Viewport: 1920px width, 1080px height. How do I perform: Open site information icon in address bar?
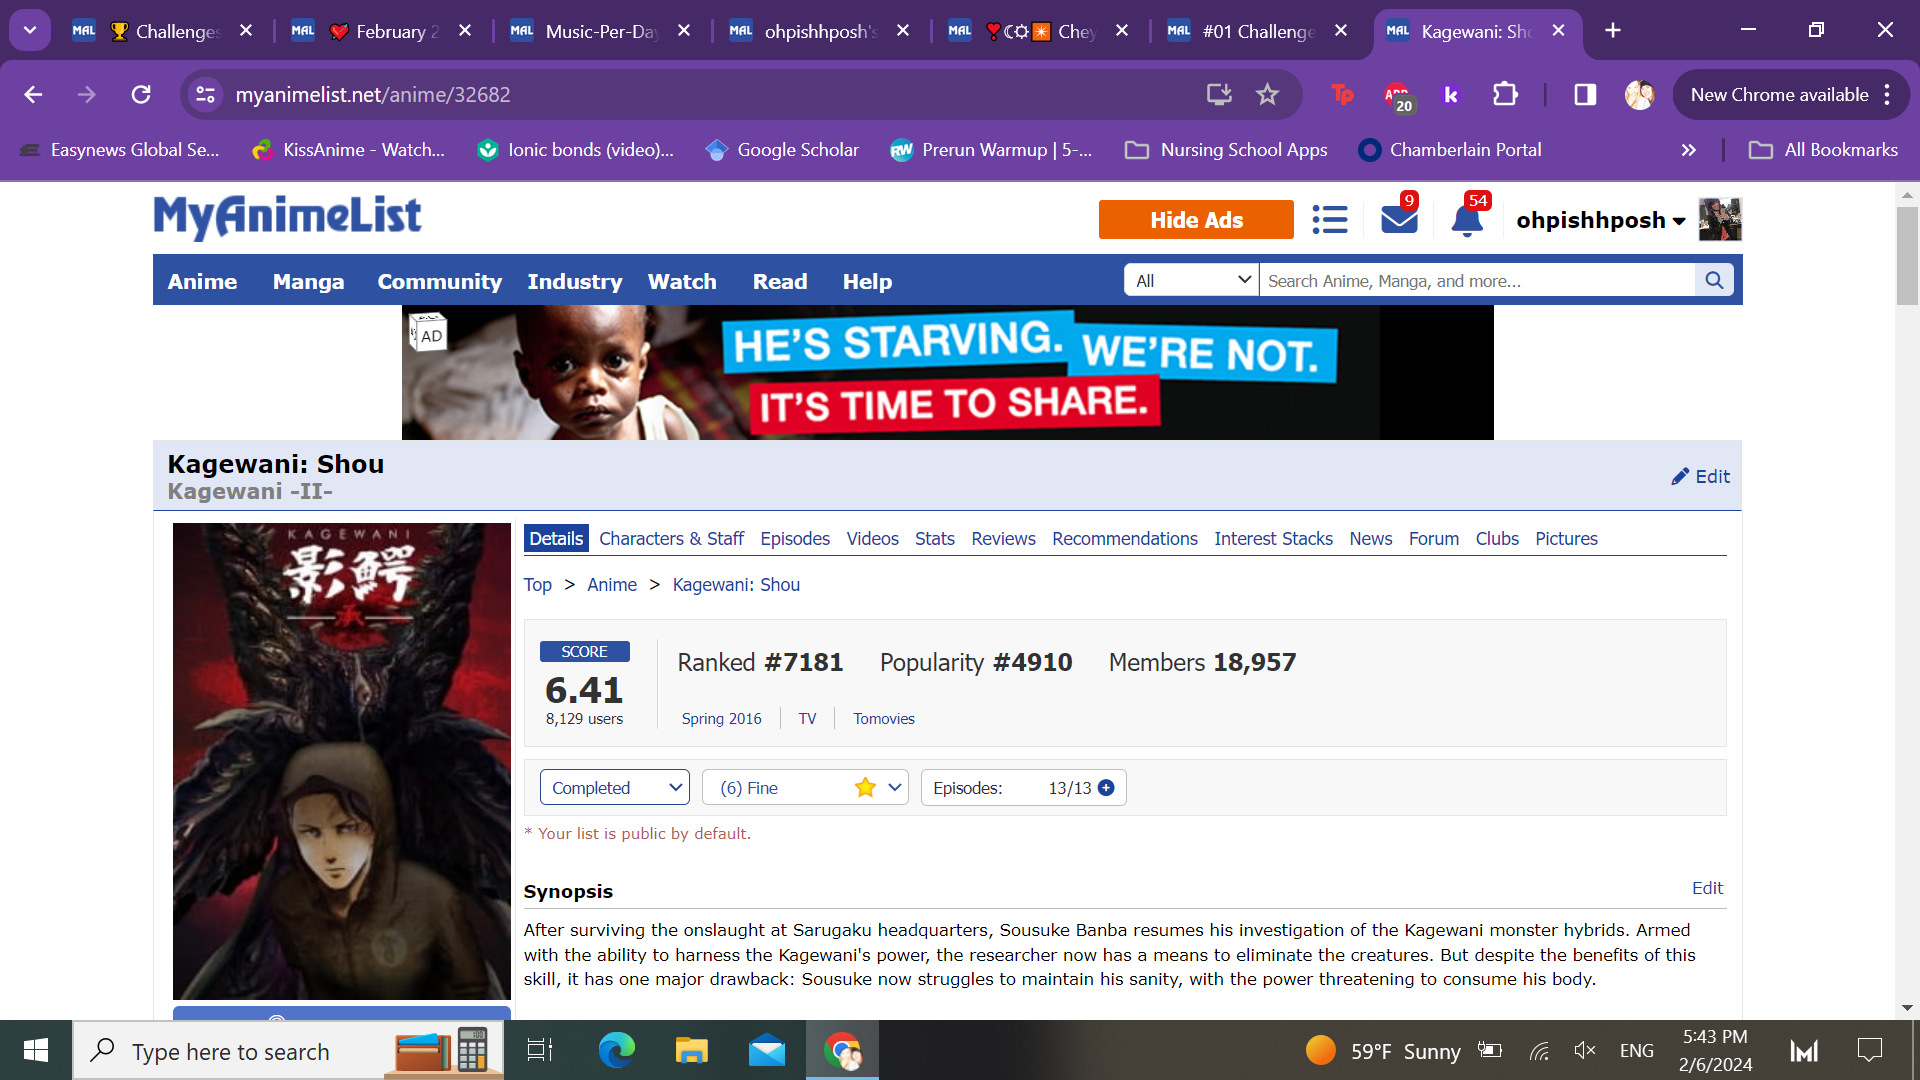205,94
